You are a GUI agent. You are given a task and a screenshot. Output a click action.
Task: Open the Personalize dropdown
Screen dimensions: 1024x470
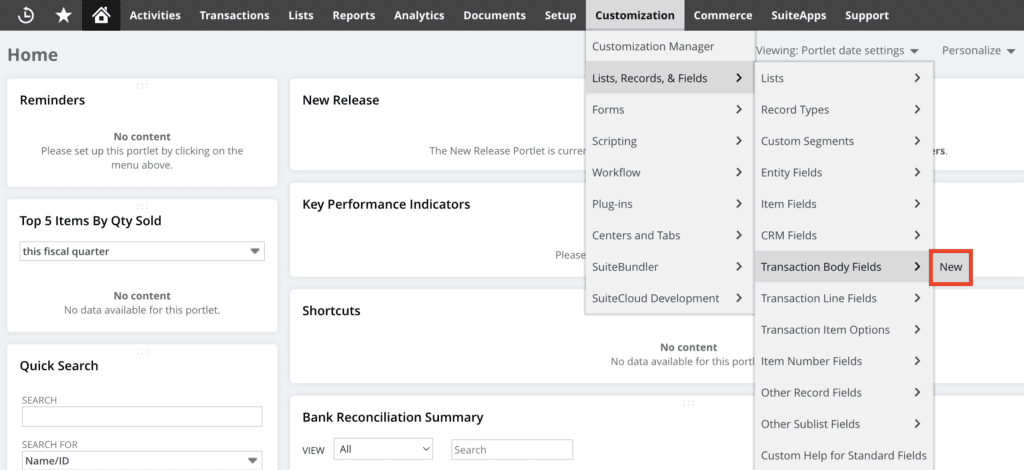[979, 50]
